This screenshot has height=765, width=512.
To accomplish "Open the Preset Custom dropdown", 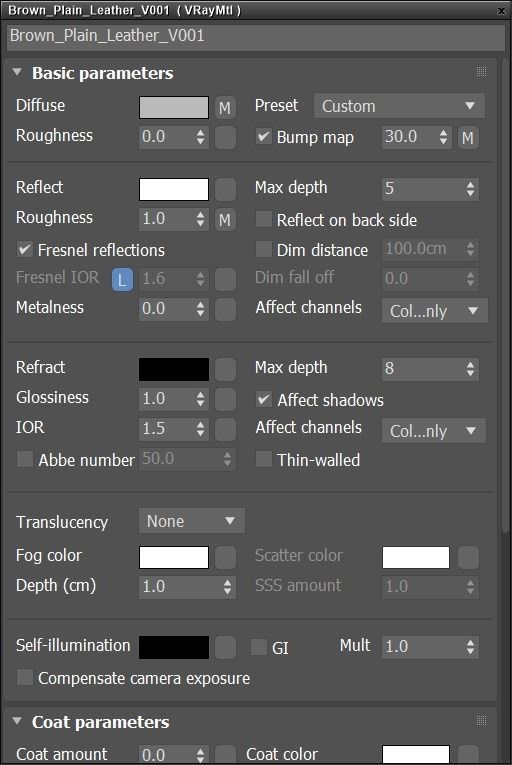I will click(399, 106).
